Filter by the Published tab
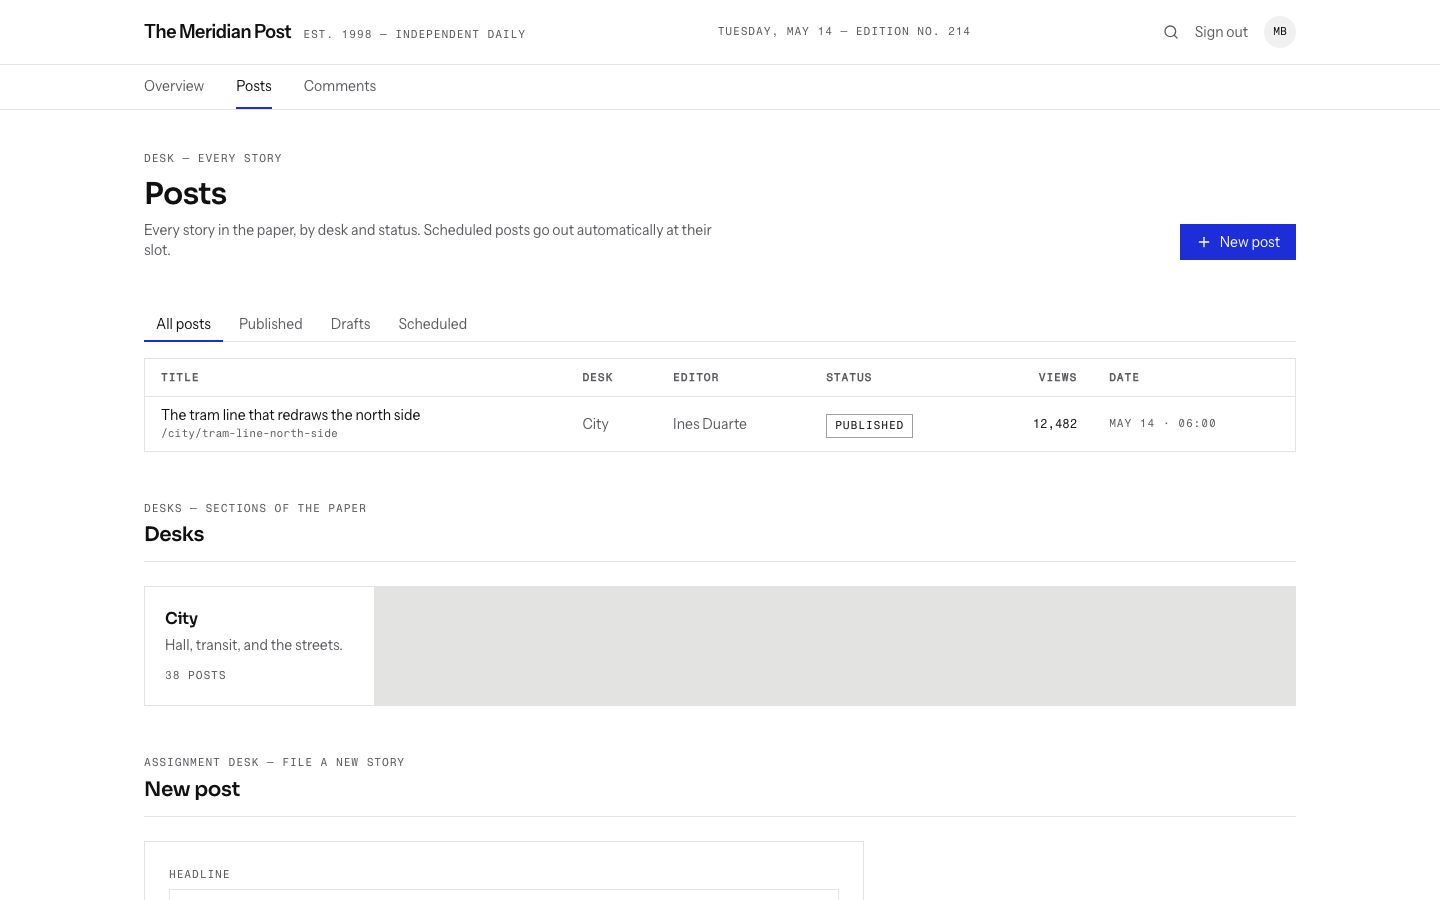 coord(271,324)
